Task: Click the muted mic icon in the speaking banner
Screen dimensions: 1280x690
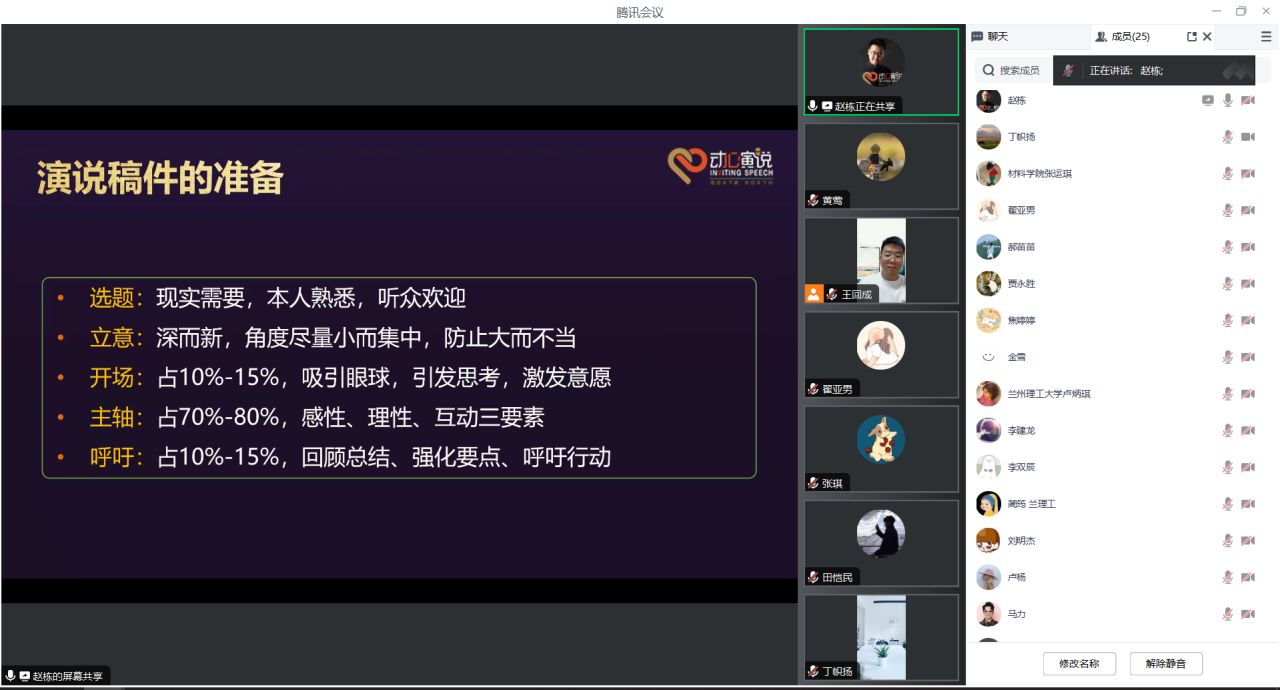Action: point(1068,70)
